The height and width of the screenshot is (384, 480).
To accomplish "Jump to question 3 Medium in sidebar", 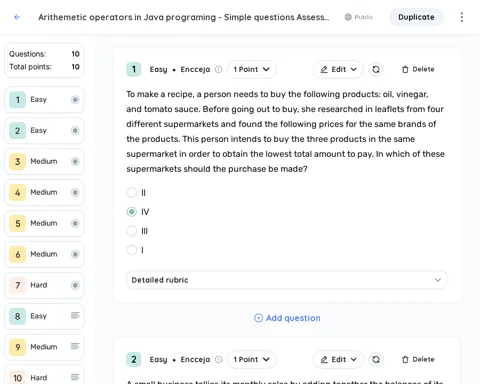I will coord(44,161).
